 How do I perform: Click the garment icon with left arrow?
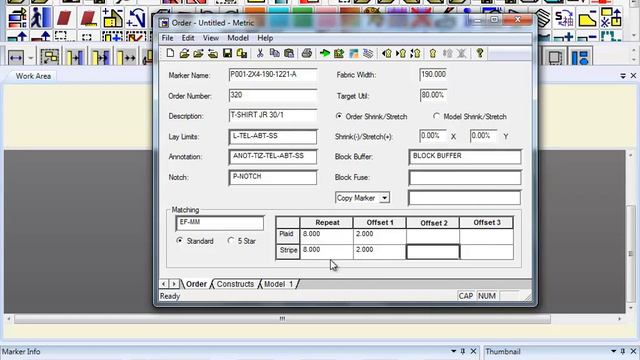click(x=387, y=53)
